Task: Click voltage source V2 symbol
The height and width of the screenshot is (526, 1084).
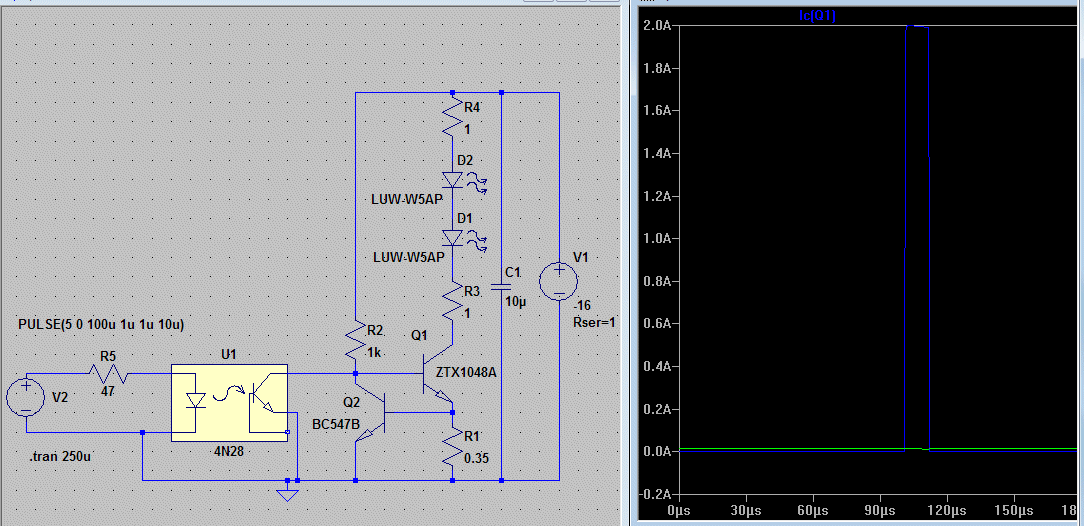Action: tap(26, 399)
